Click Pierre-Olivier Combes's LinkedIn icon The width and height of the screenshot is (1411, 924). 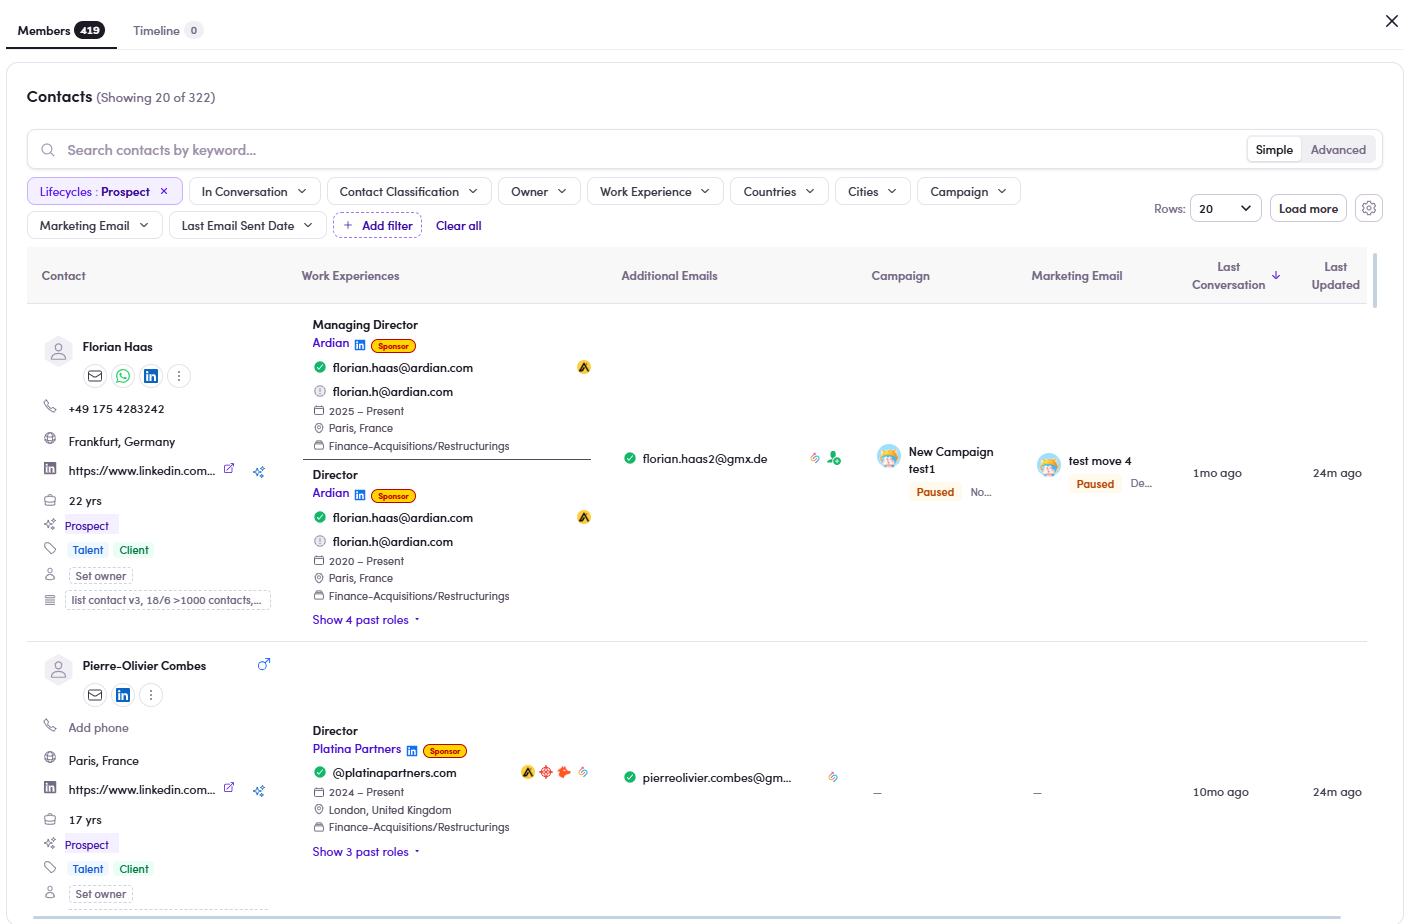(123, 695)
